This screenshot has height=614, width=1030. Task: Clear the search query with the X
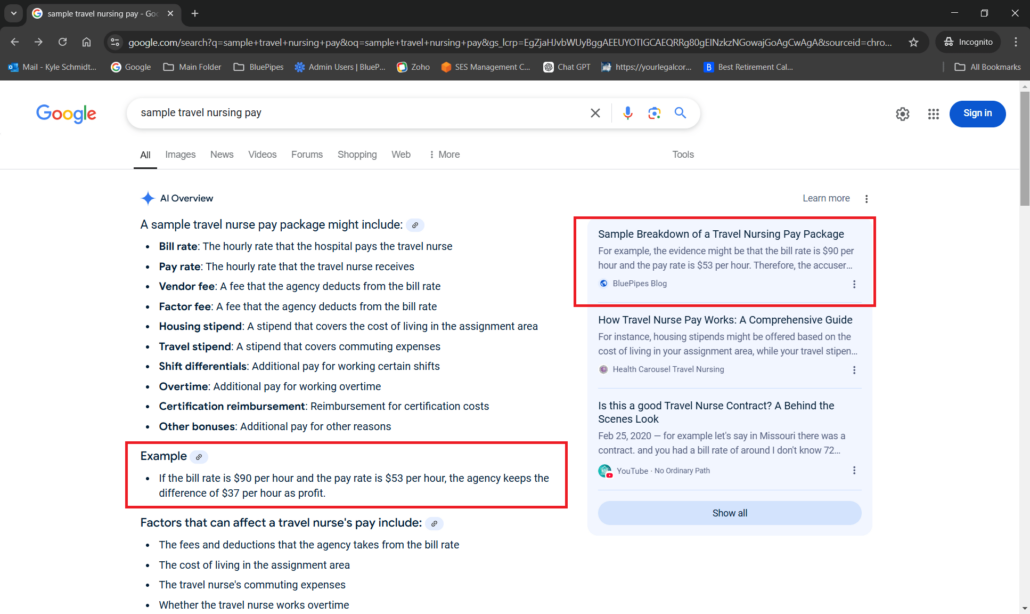pos(595,113)
